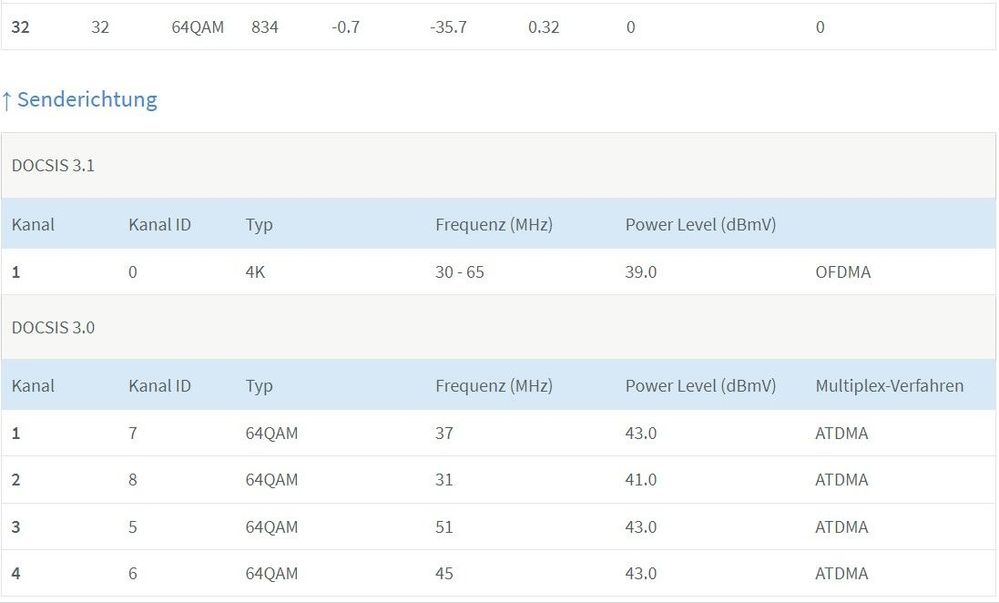The width and height of the screenshot is (999, 603).
Task: Select the DOCSIS 3.1 section header
Action: click(498, 166)
